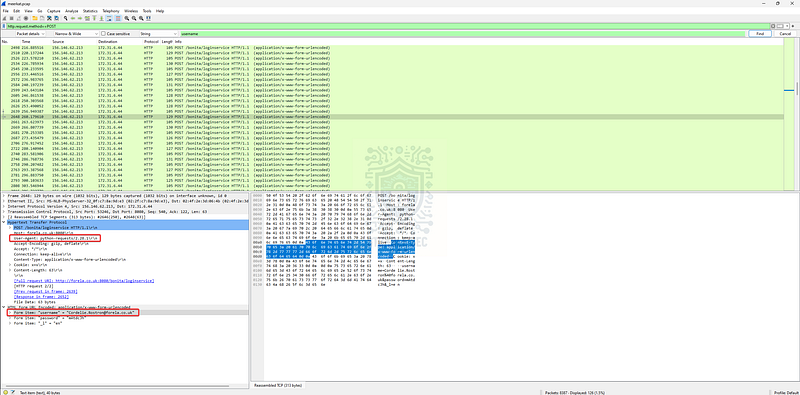This screenshot has height=395, width=800.
Task: Follow the Full request URI link
Action: [x=85, y=281]
